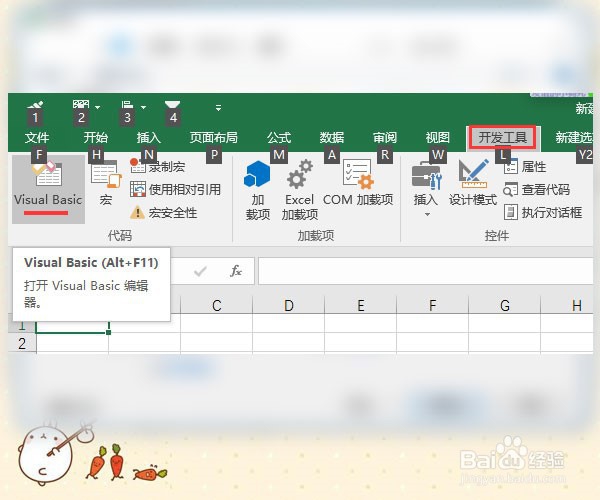The image size is (600, 500).
Task: Open the Macros (宏) button
Action: click(x=106, y=184)
